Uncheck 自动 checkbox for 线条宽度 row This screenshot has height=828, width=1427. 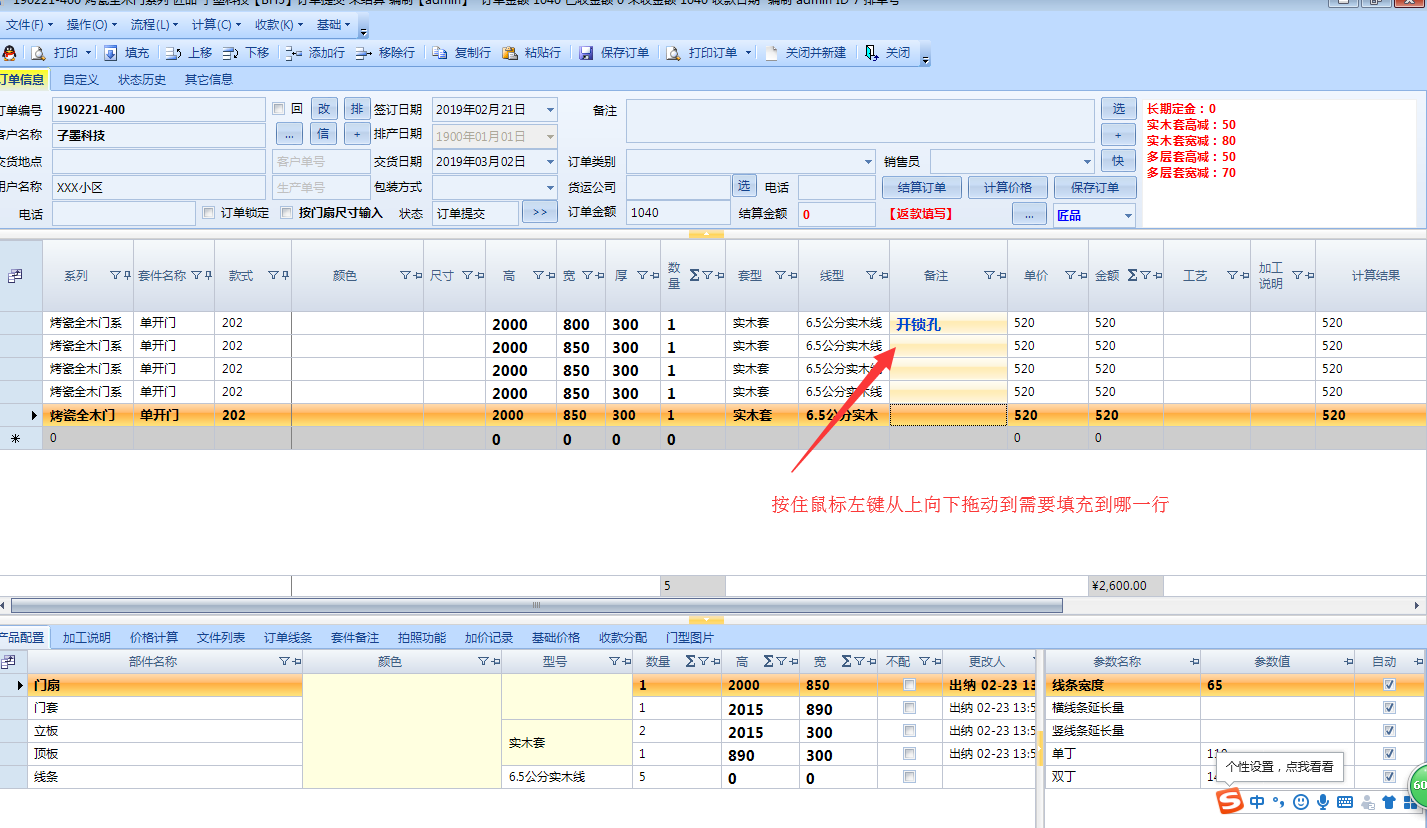[x=1388, y=685]
